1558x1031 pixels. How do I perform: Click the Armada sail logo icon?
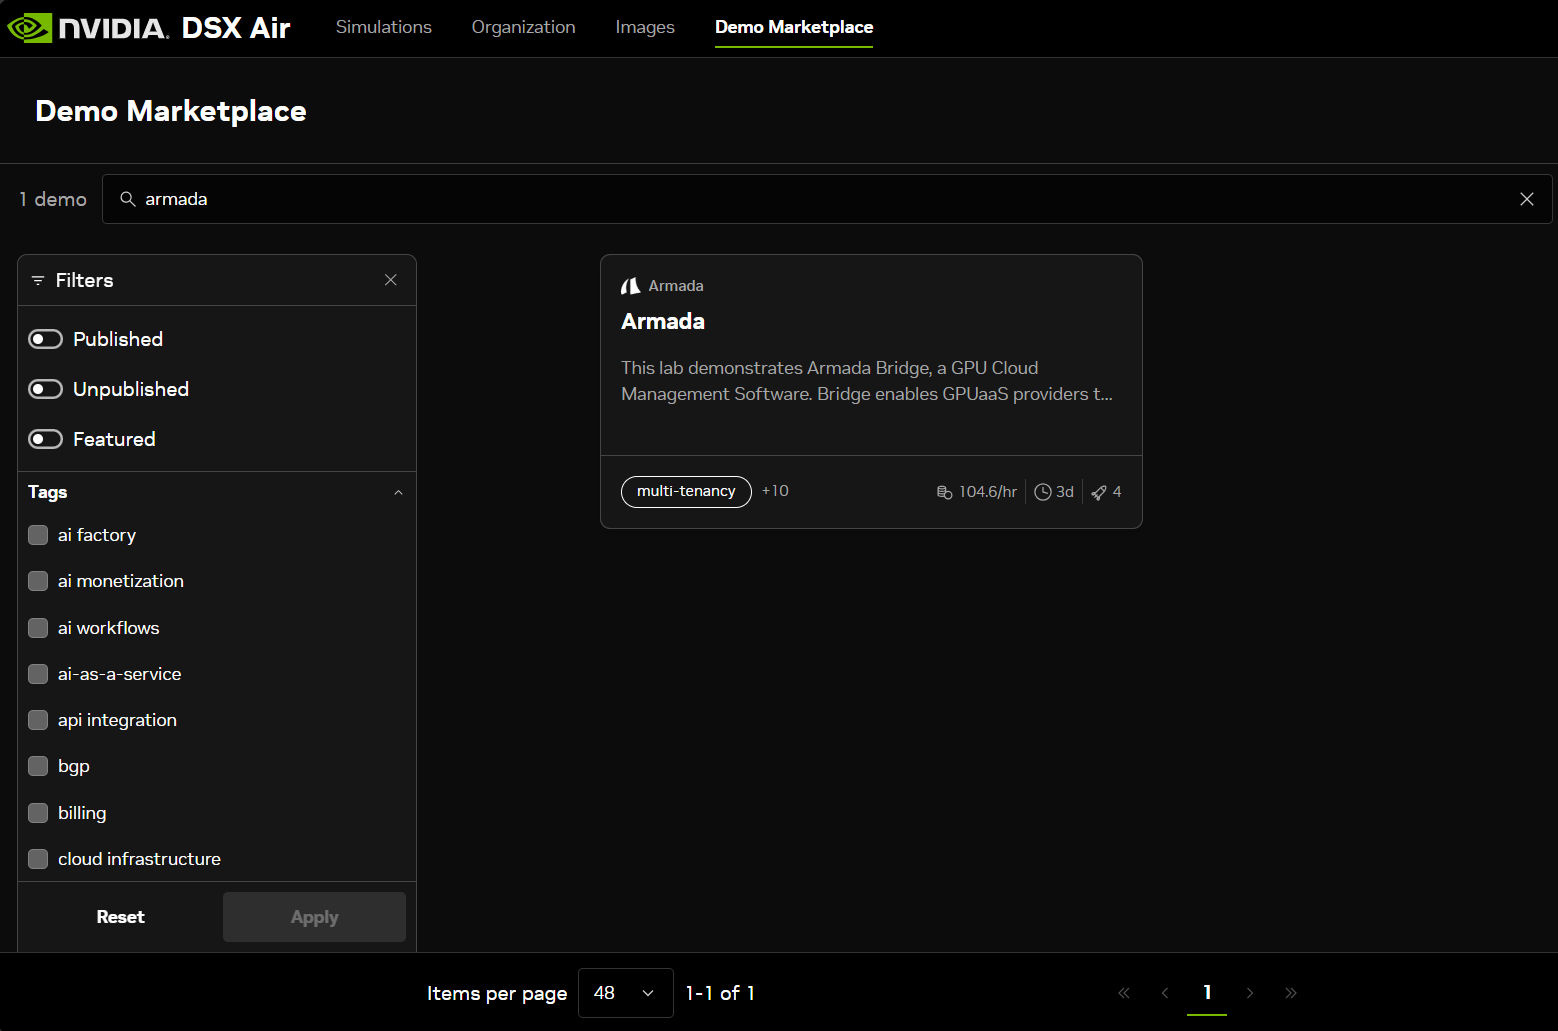(630, 286)
